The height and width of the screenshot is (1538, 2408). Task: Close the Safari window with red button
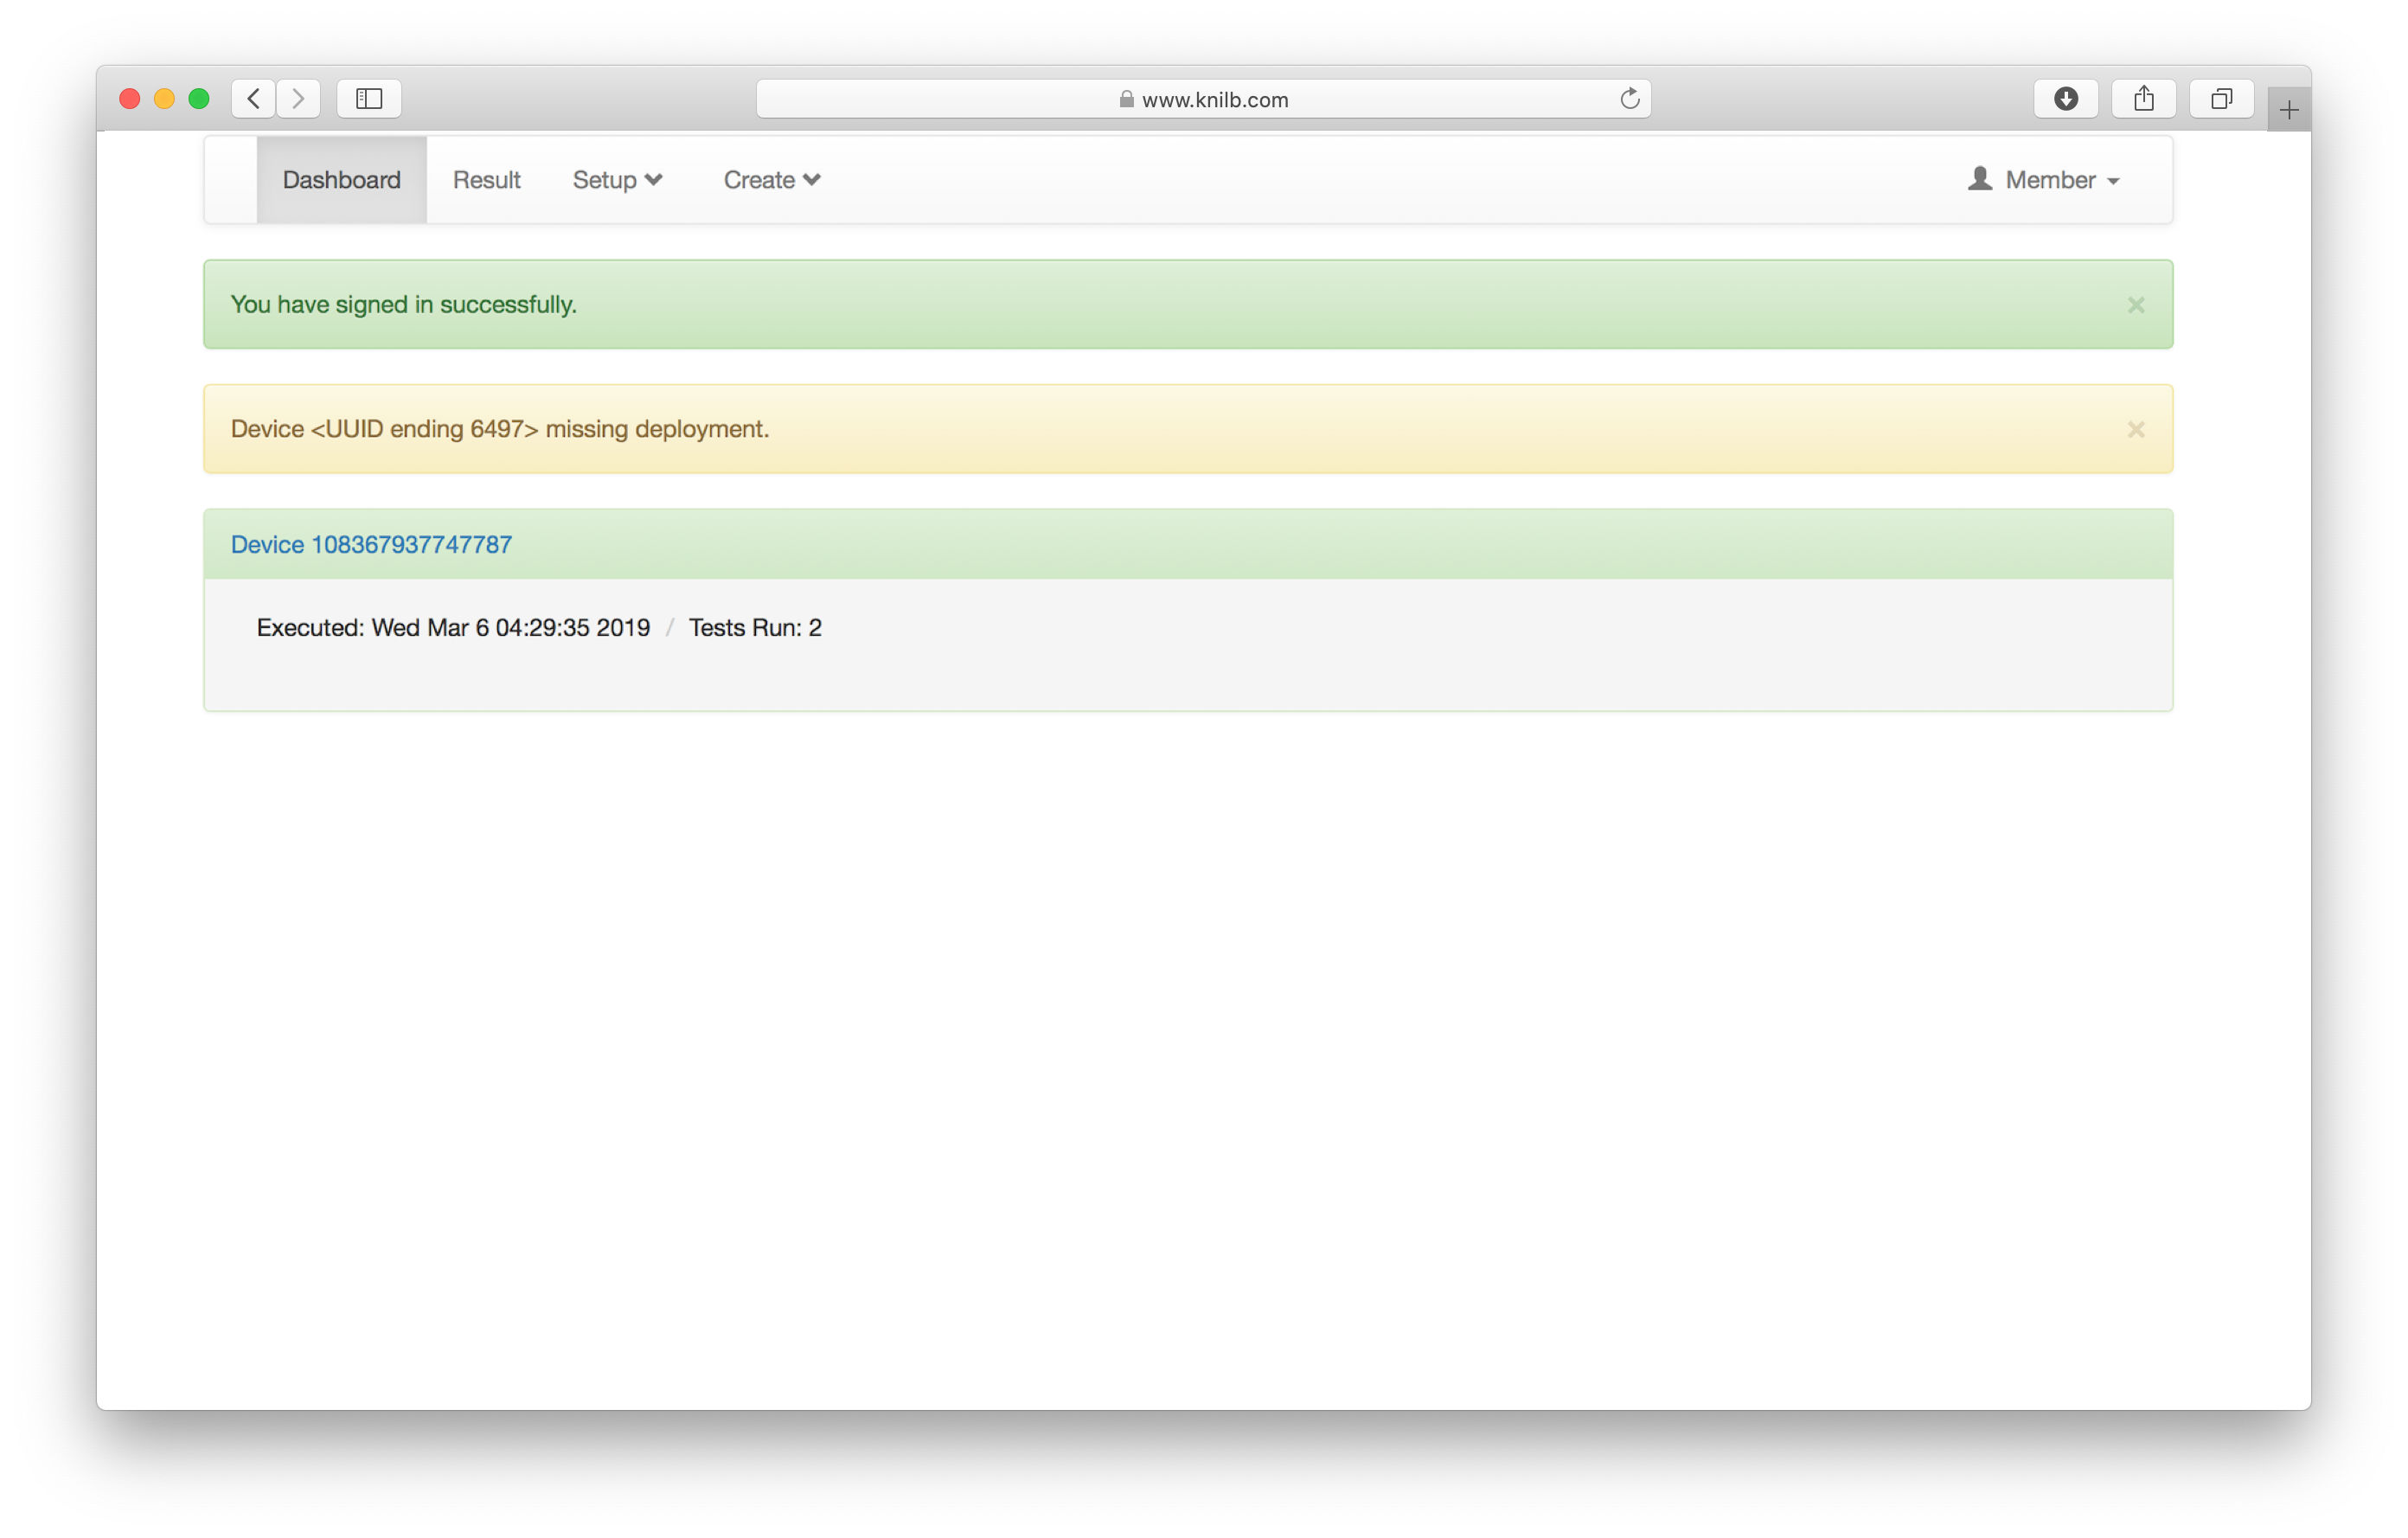[x=129, y=98]
